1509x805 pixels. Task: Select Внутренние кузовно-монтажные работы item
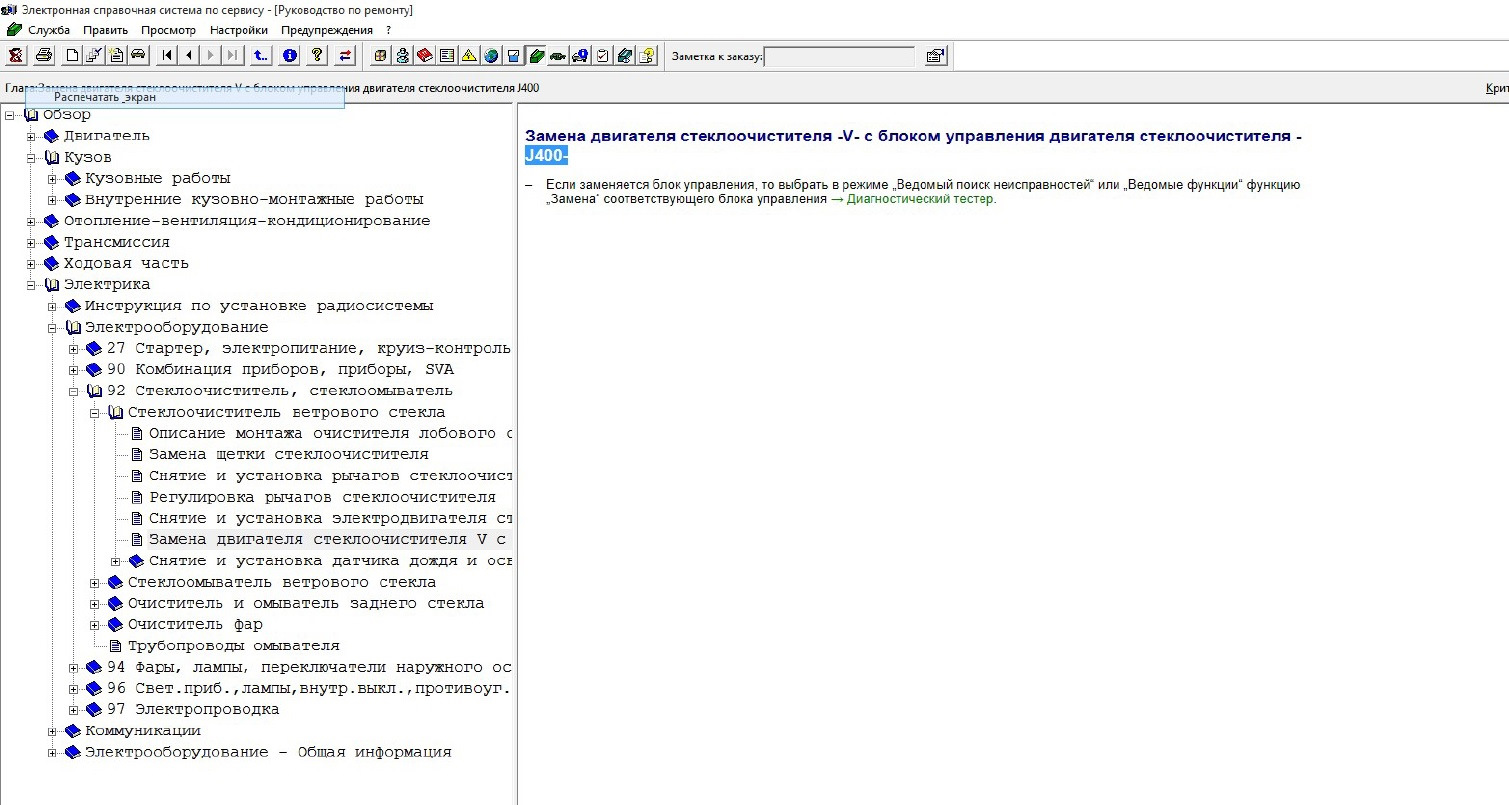(x=254, y=199)
